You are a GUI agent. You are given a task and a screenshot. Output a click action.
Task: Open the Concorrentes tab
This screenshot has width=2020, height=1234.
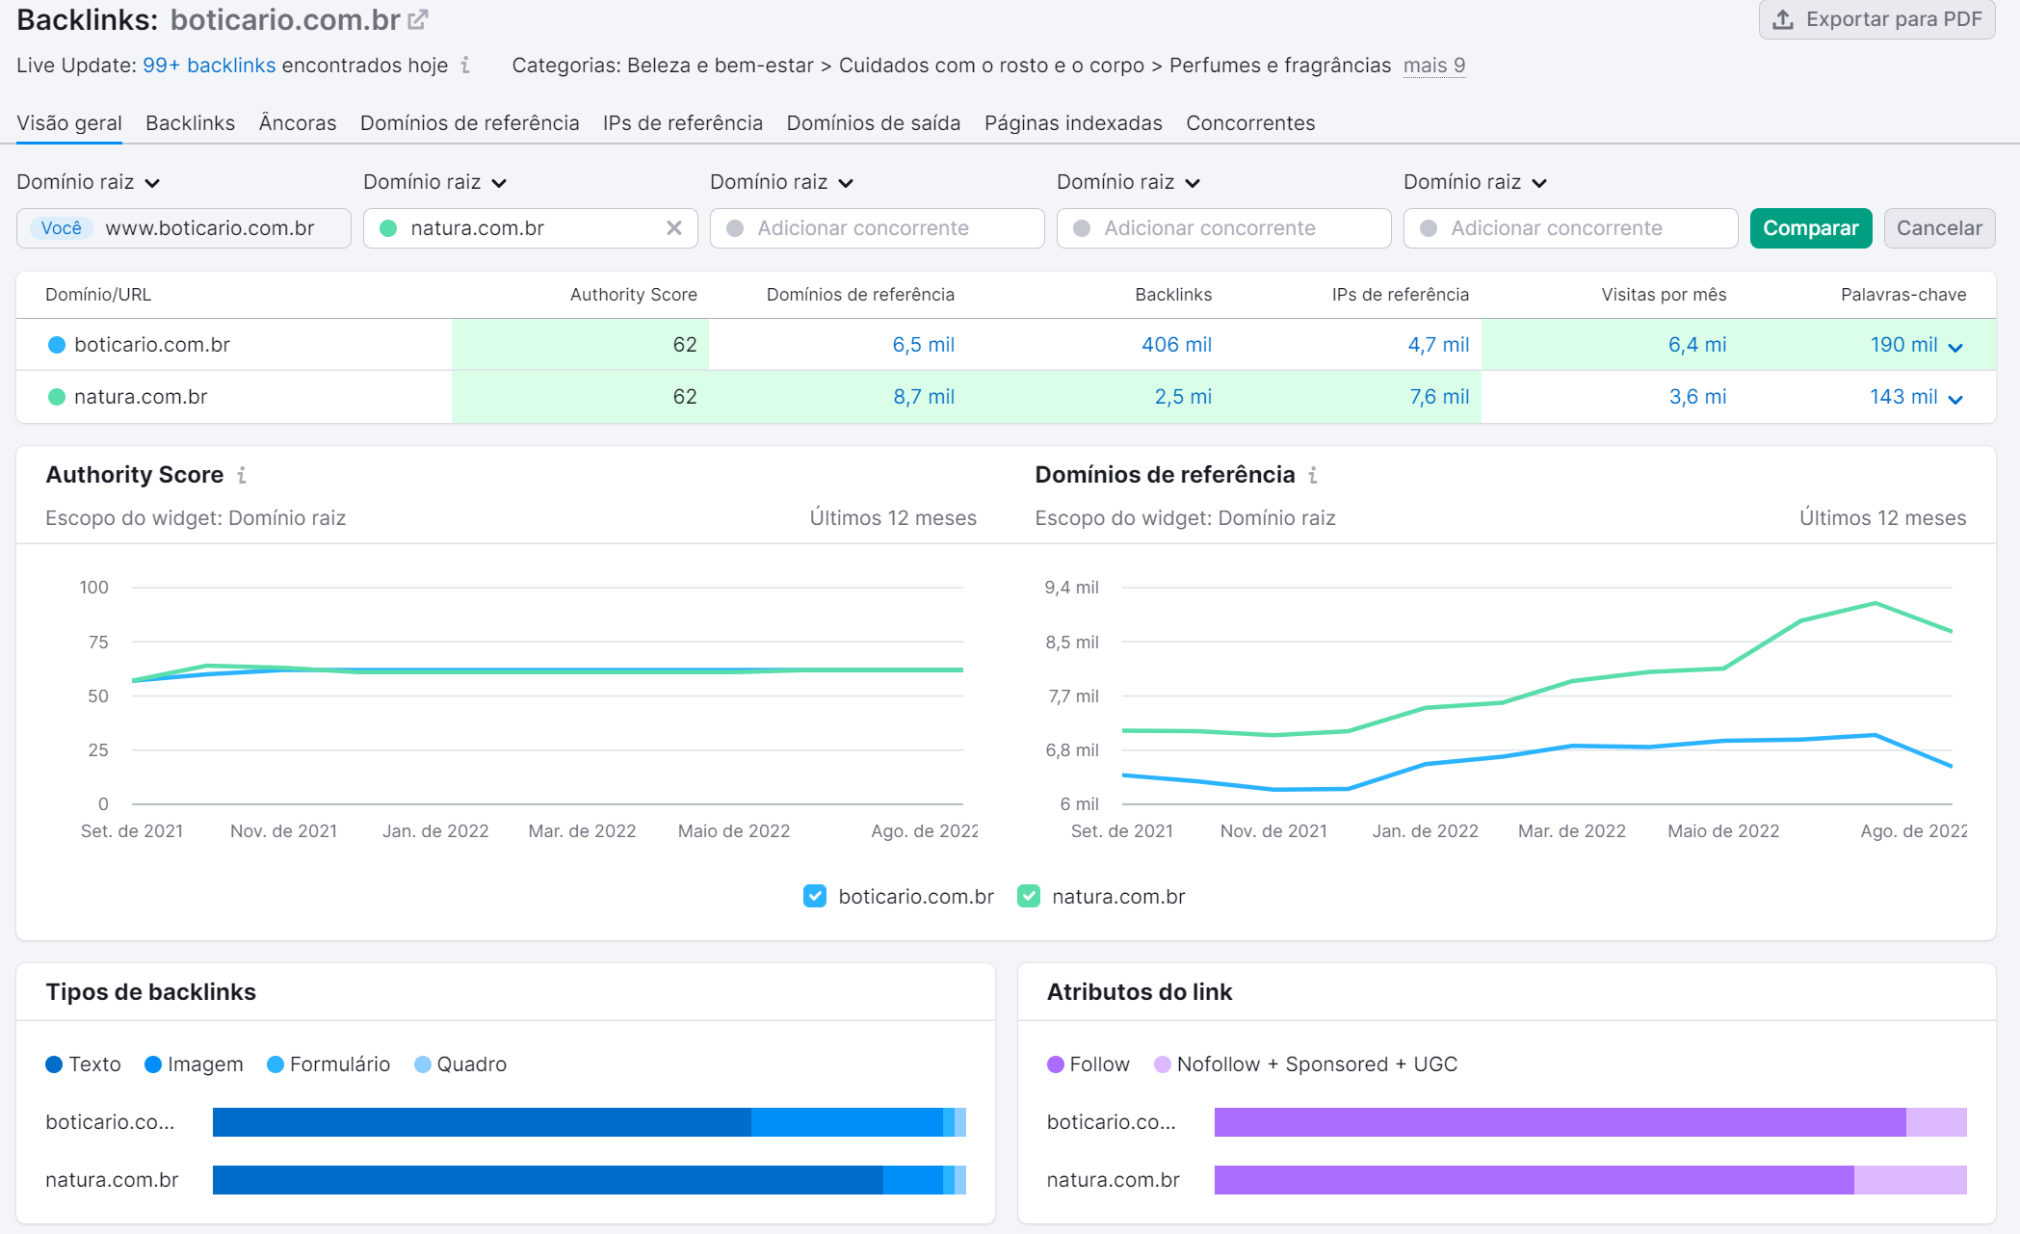tap(1250, 123)
